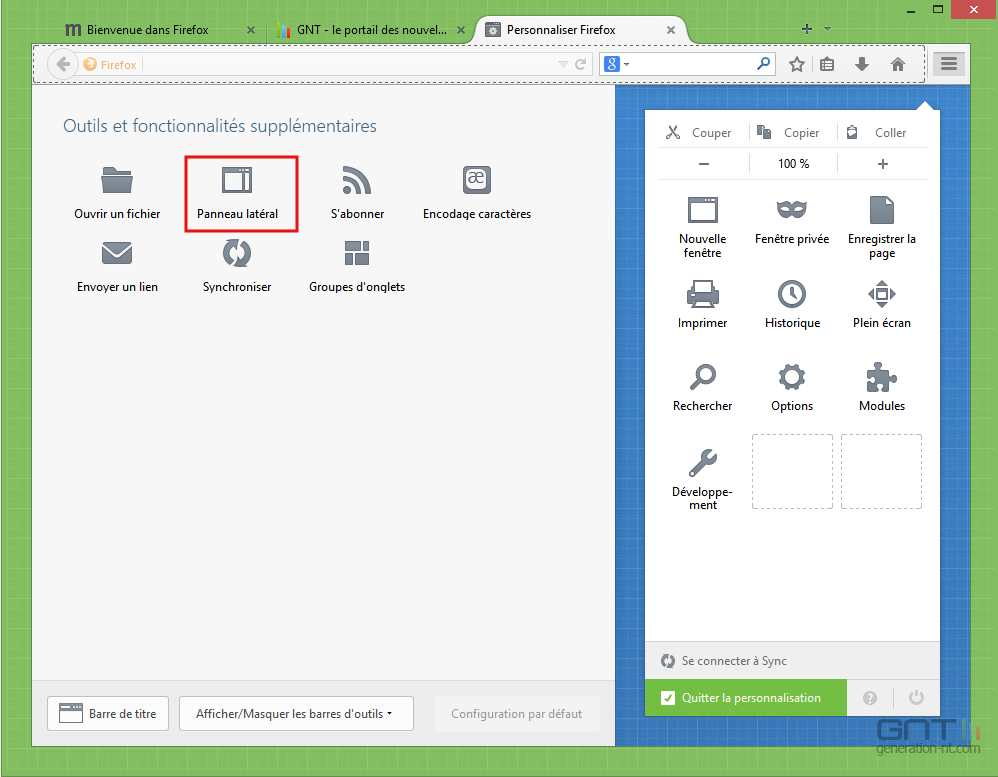Click the home icon in the toolbar
Image resolution: width=998 pixels, height=777 pixels.
click(897, 64)
